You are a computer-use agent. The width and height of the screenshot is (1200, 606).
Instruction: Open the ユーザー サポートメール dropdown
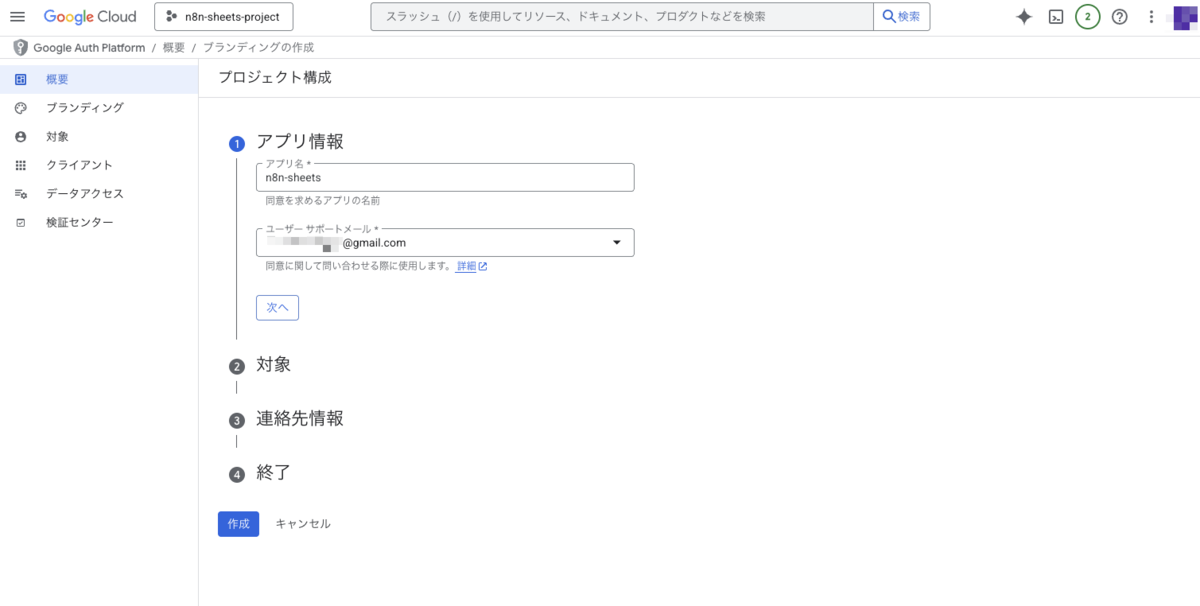pyautogui.click(x=445, y=243)
